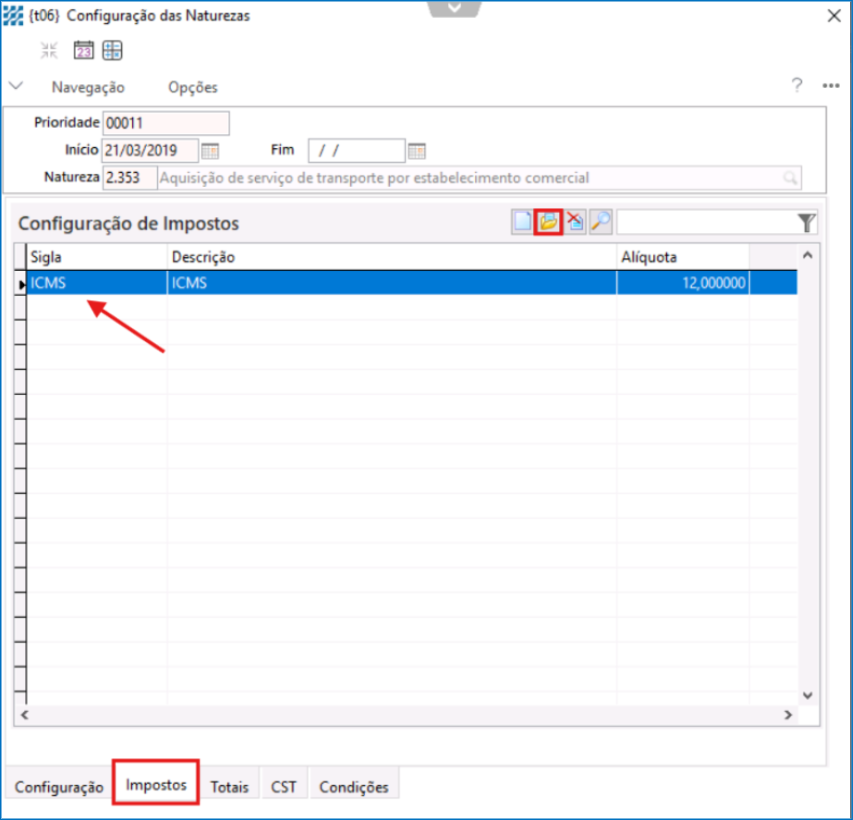The width and height of the screenshot is (853, 820).
Task: Click the Prioridade input field
Action: click(166, 123)
